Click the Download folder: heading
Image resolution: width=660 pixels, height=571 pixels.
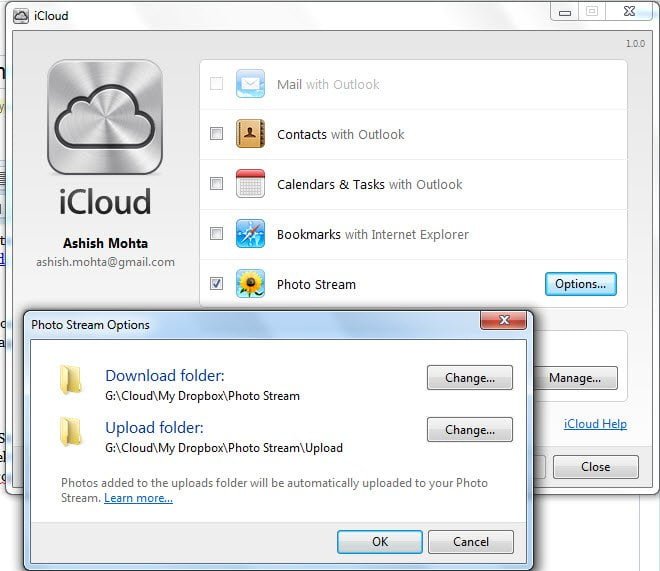[165, 375]
